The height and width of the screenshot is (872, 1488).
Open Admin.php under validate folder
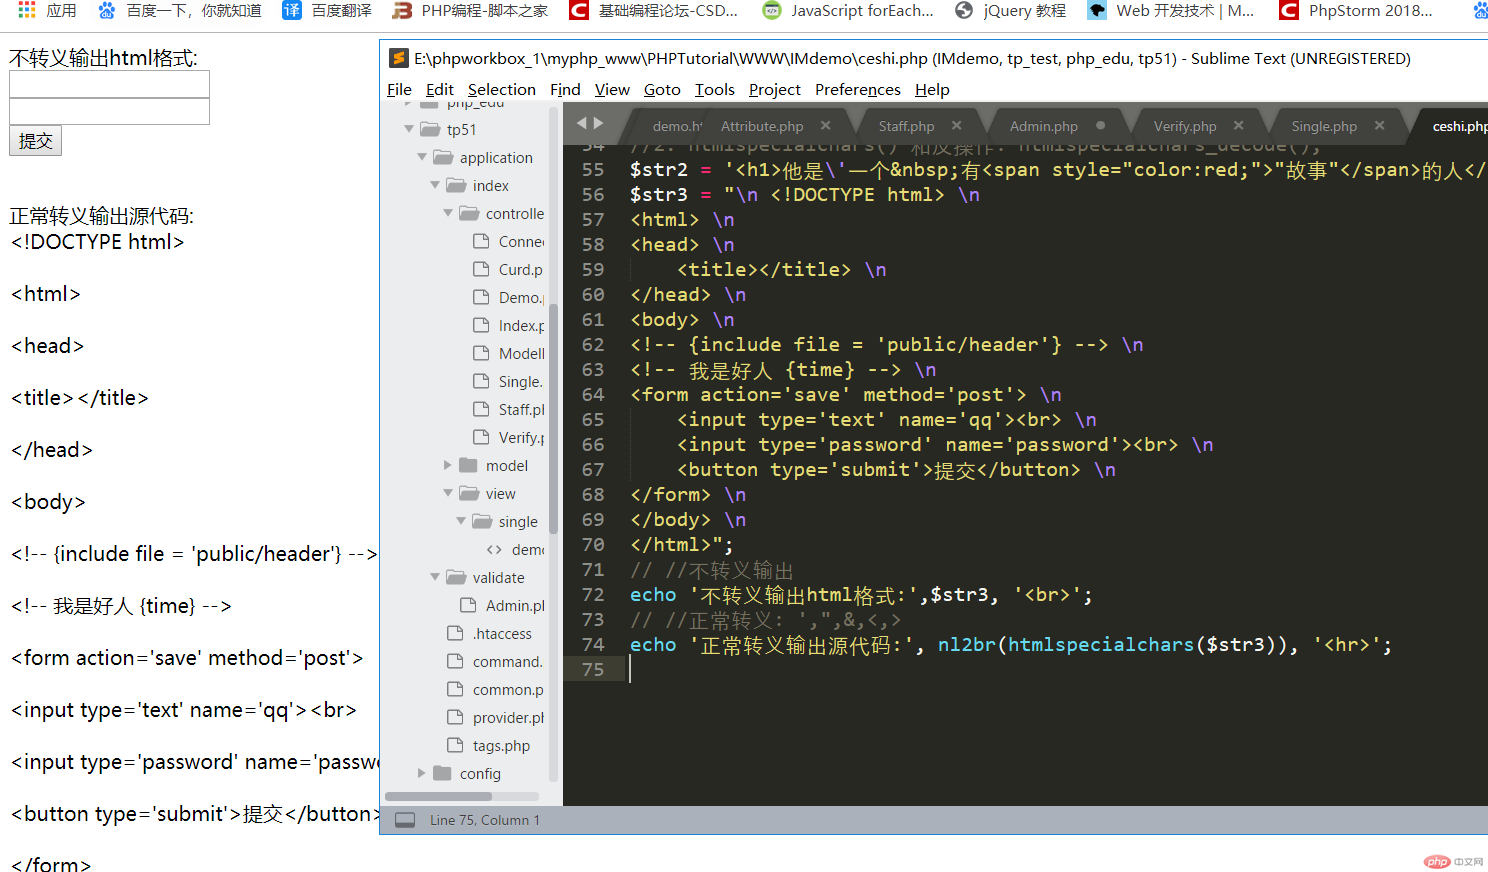515,605
